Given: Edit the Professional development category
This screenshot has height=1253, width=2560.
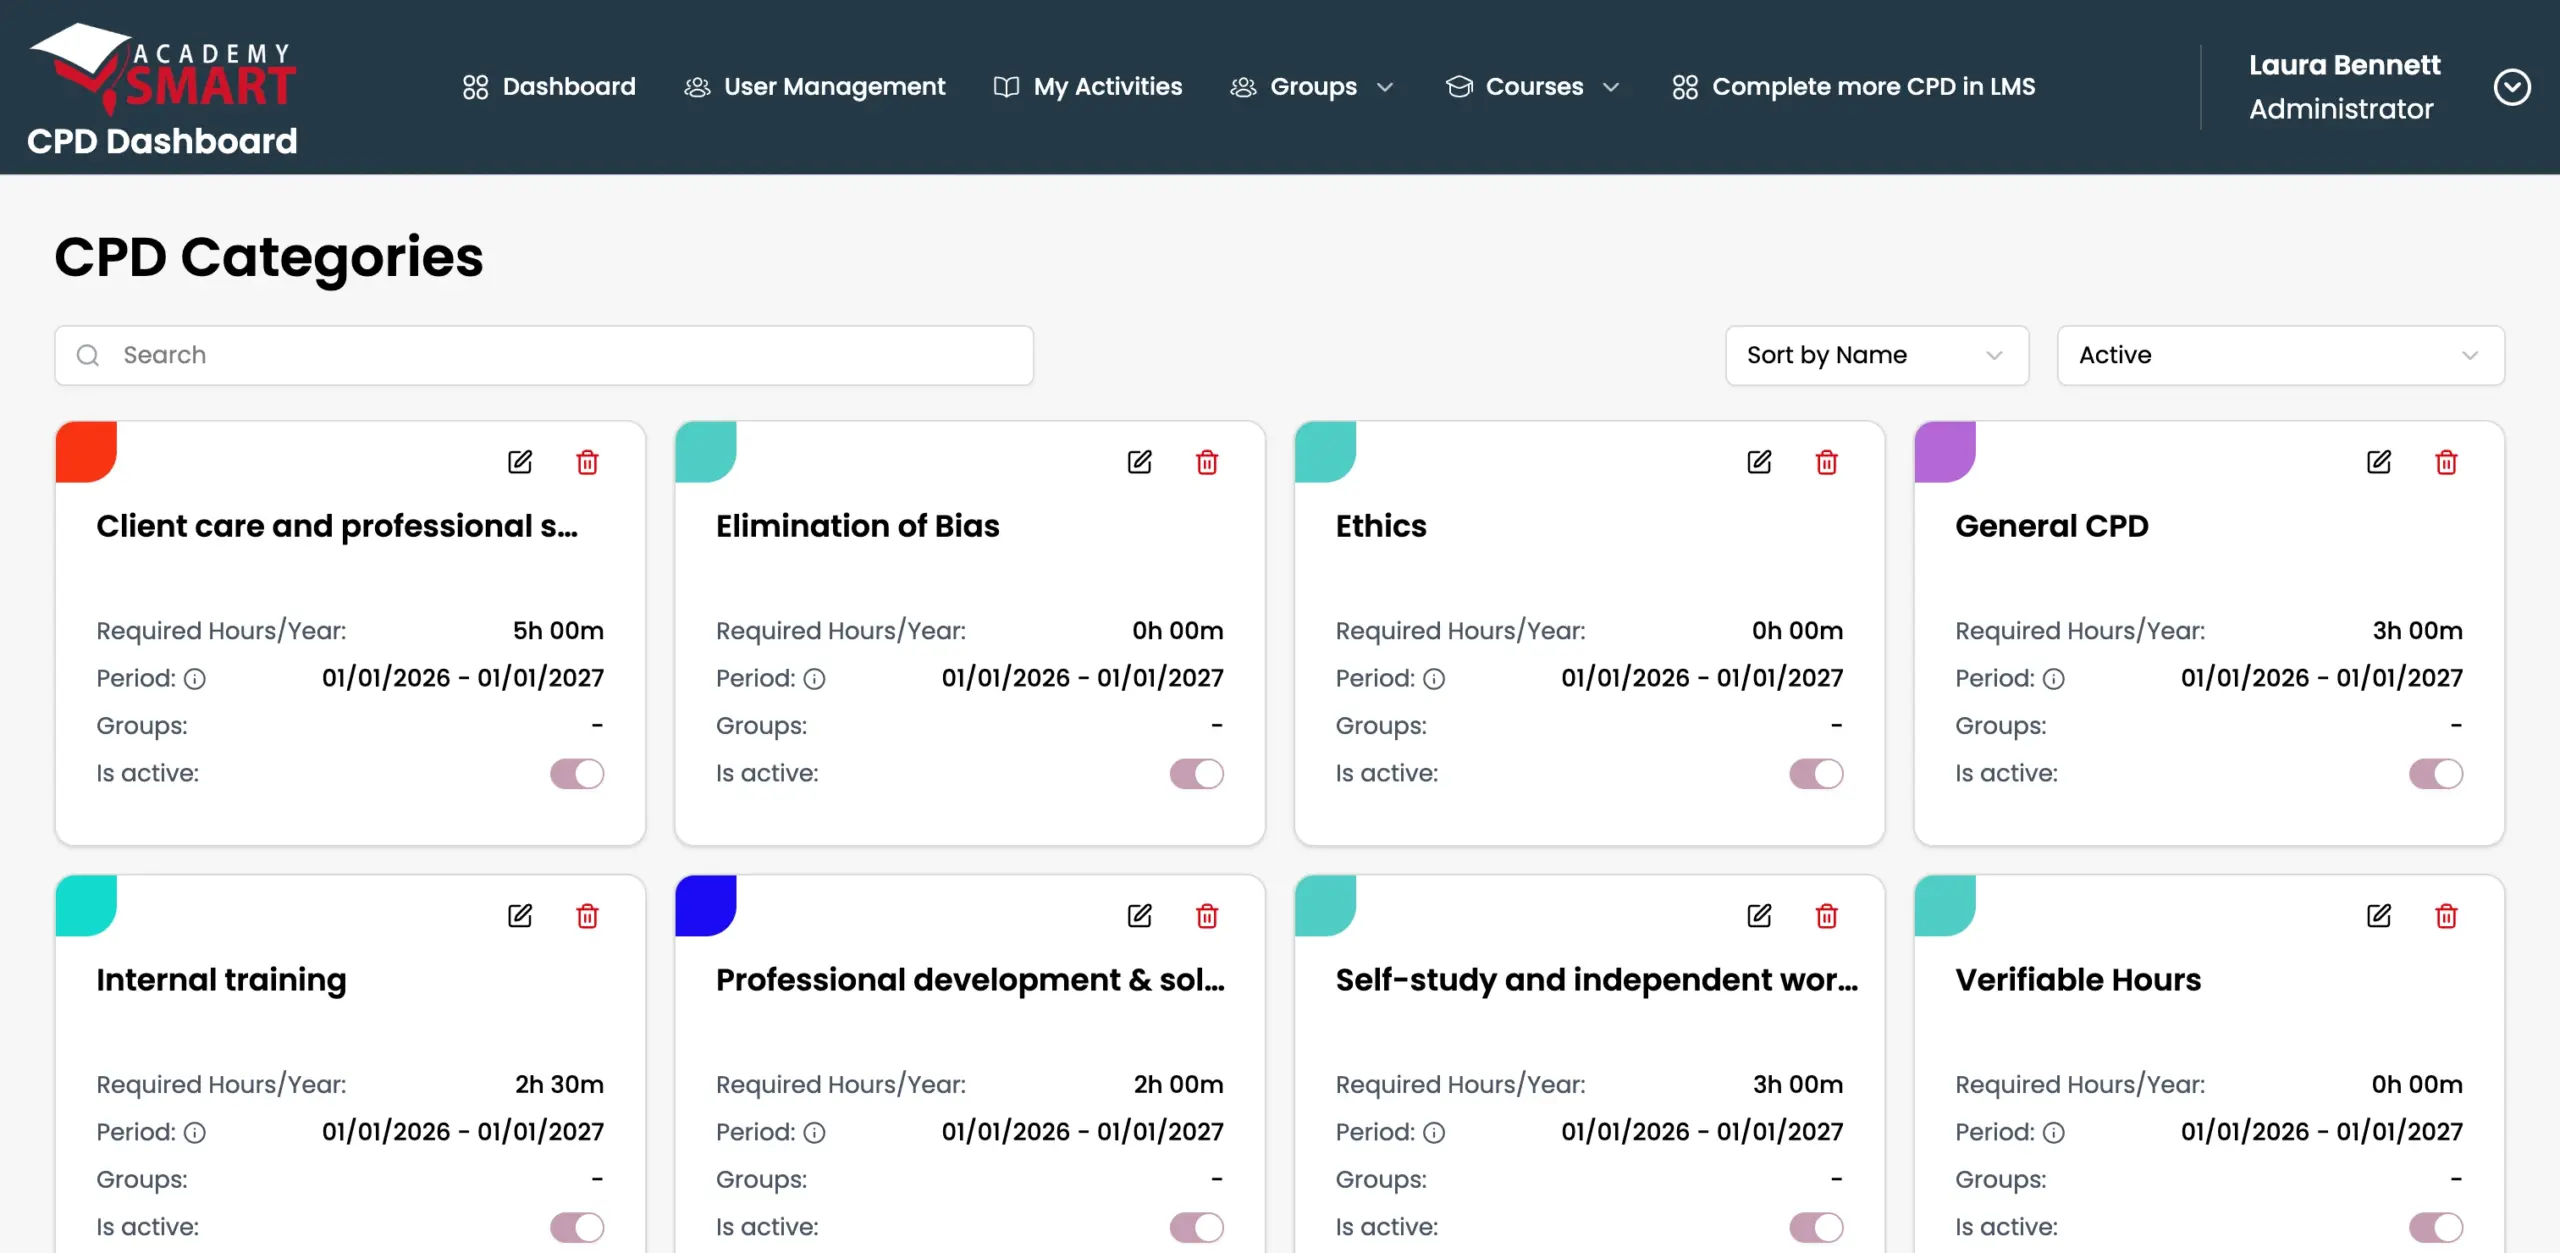Looking at the screenshot, I should (1140, 916).
